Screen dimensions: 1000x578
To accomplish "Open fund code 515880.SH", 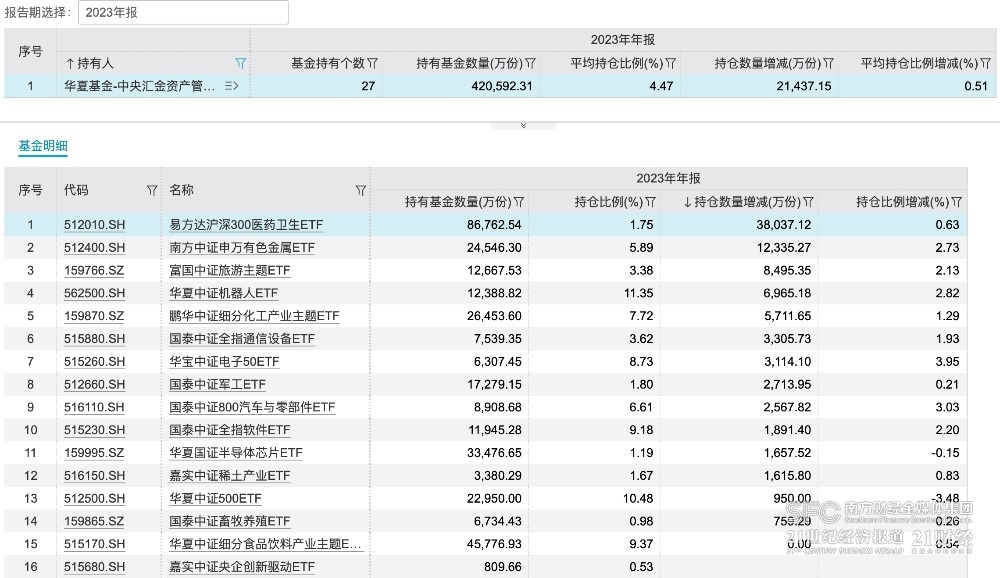I will click(94, 339).
